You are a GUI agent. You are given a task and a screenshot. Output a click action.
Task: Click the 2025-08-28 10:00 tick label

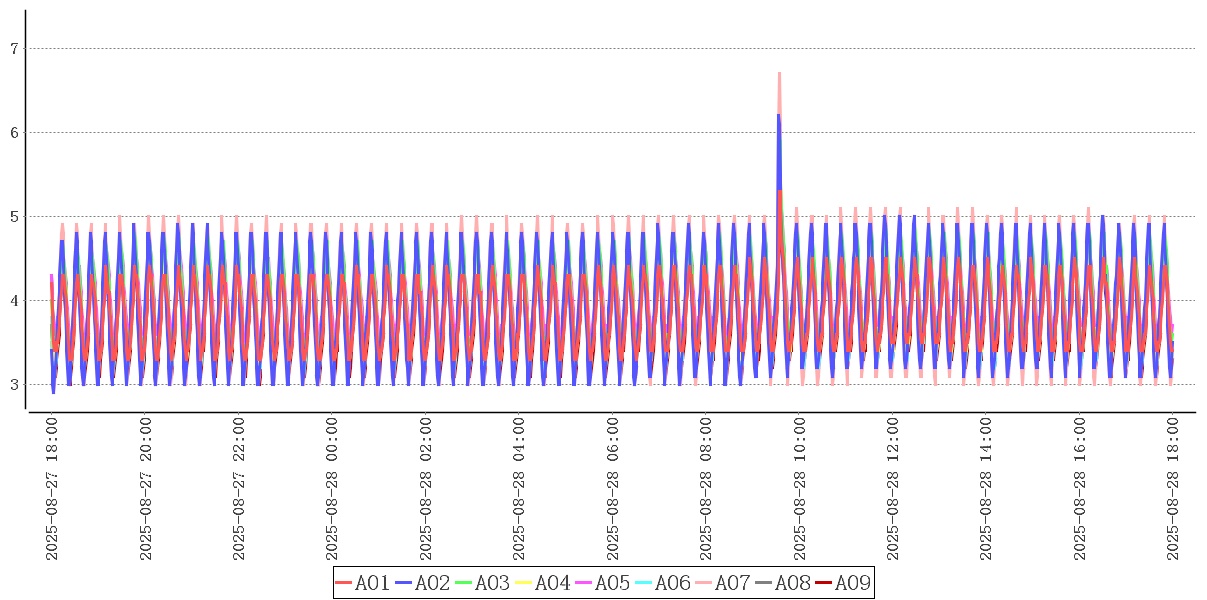800,489
